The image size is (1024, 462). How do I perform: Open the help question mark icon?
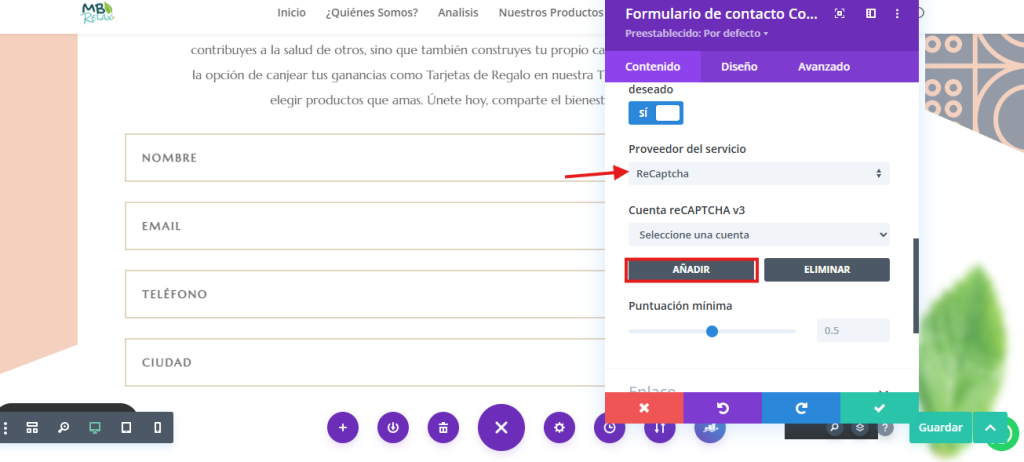click(x=885, y=428)
